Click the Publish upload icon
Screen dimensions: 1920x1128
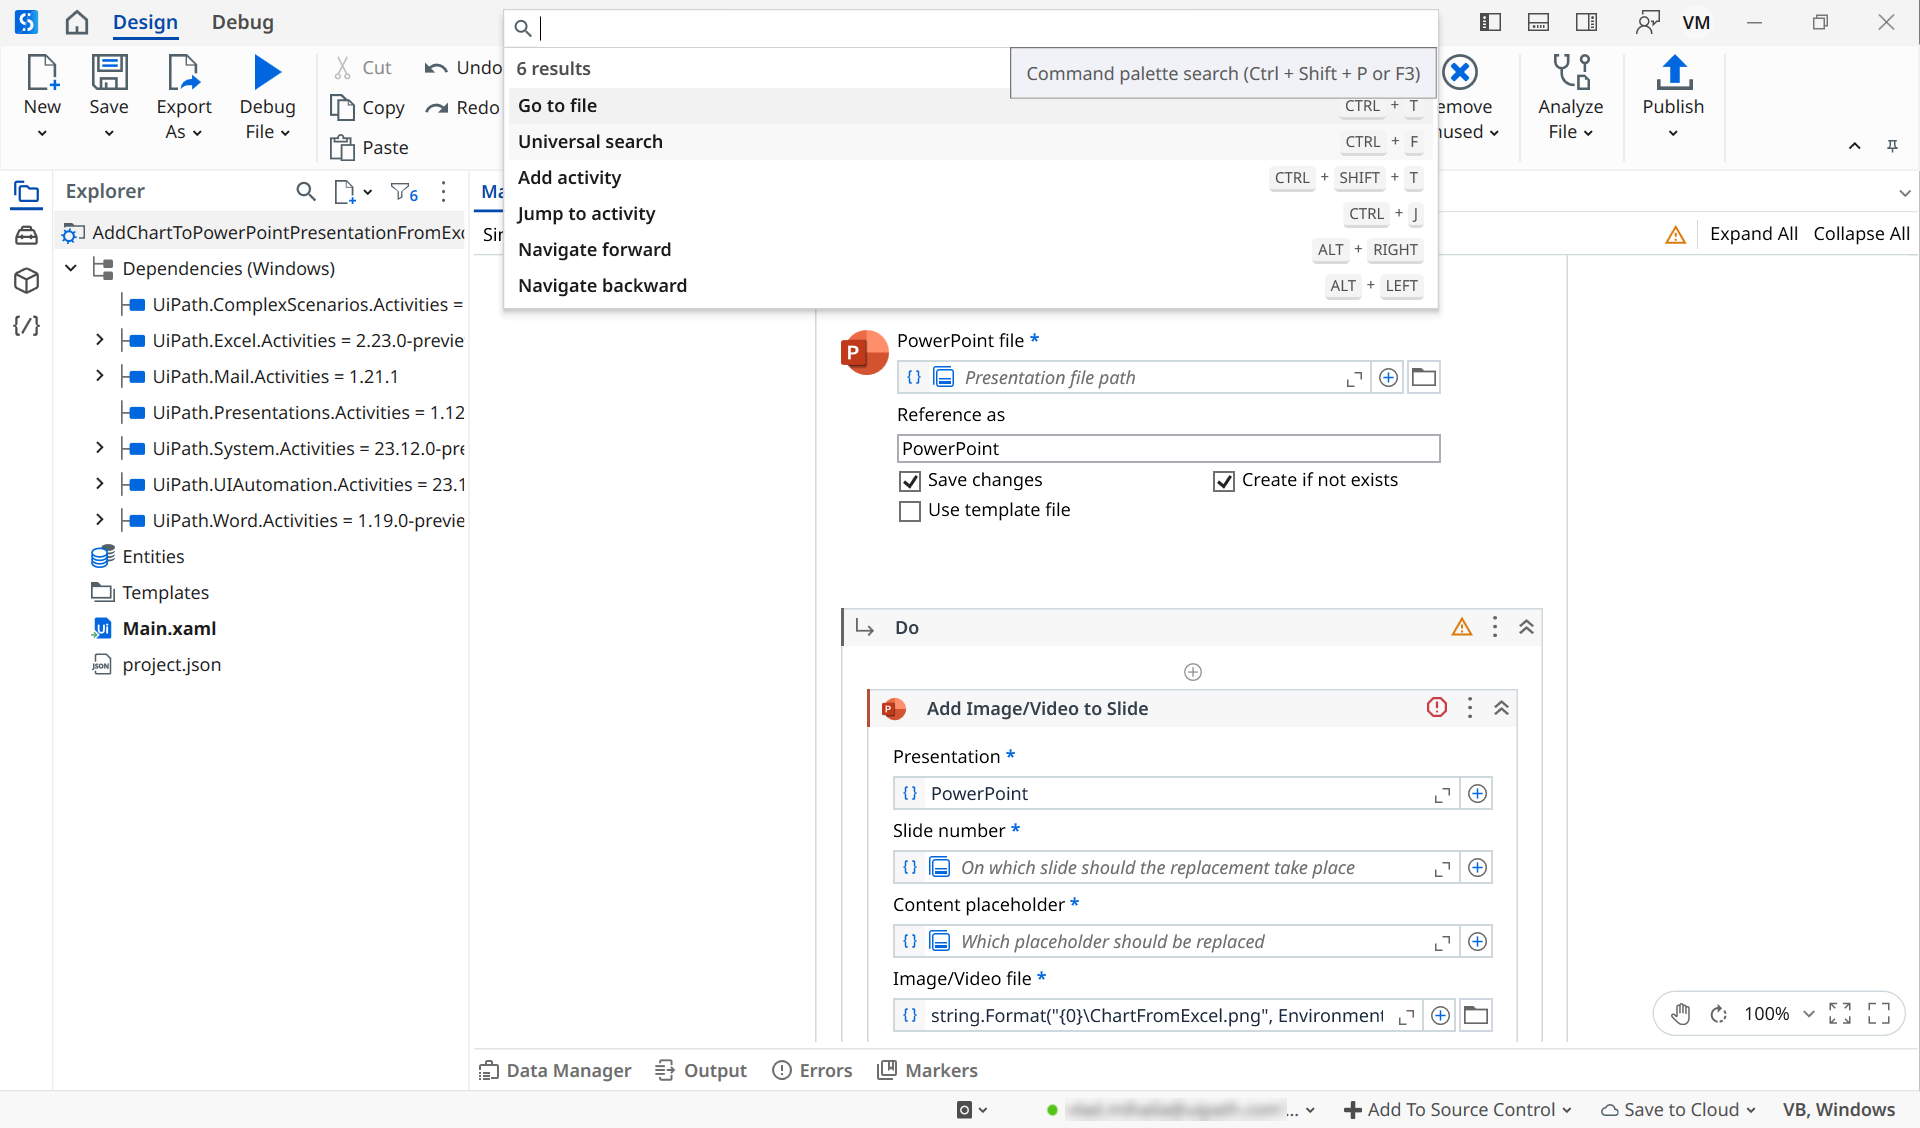point(1673,73)
